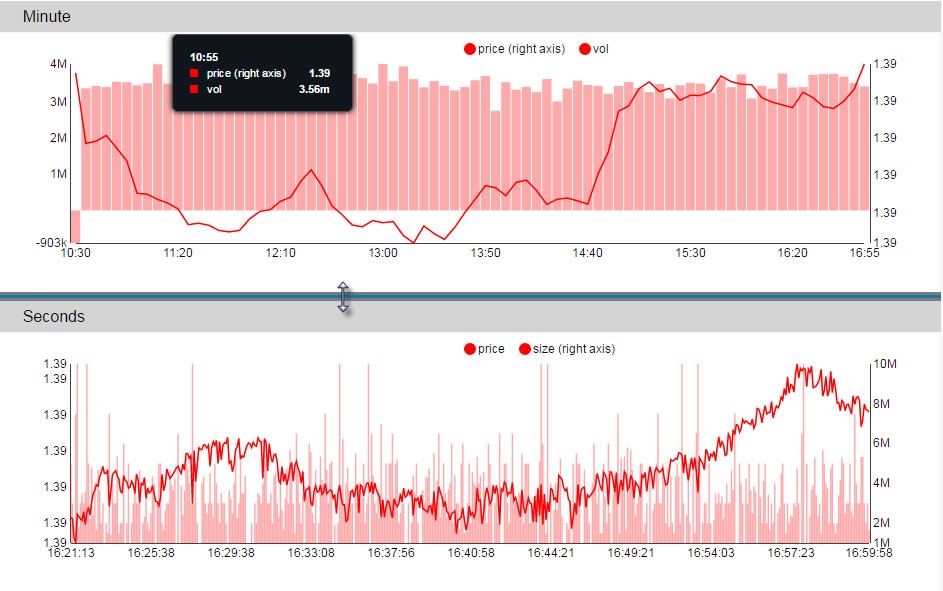Collapse the Seconds panel header

[54, 317]
